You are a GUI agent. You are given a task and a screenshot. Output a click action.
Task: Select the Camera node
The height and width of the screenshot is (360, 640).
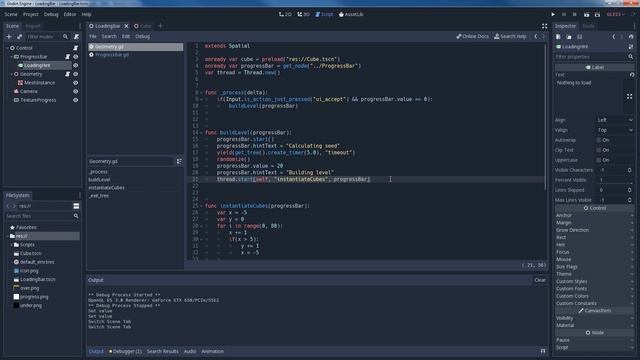[29, 91]
